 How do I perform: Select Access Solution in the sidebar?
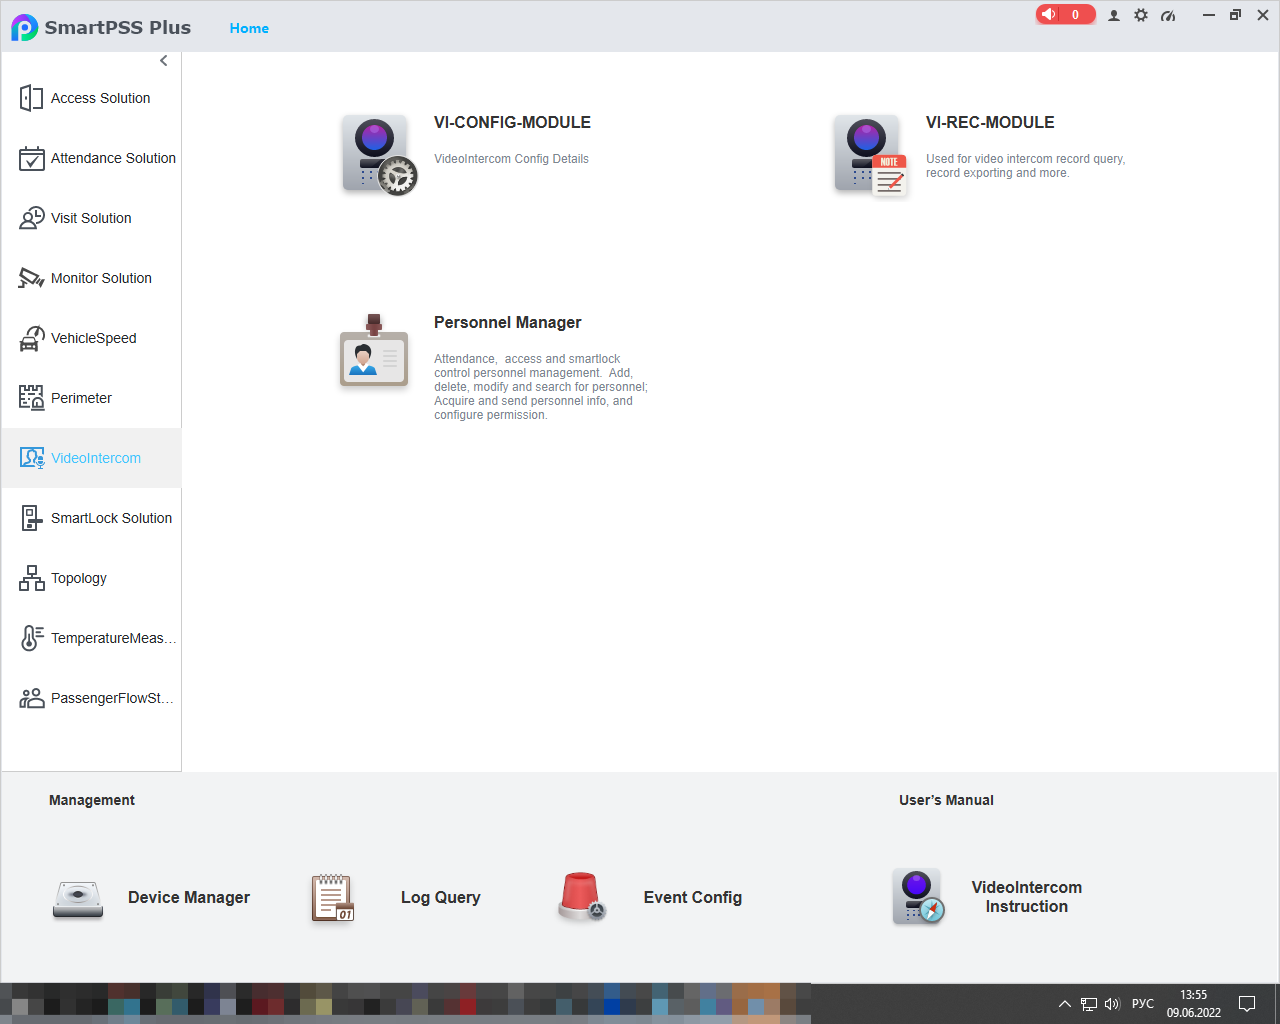(x=100, y=98)
